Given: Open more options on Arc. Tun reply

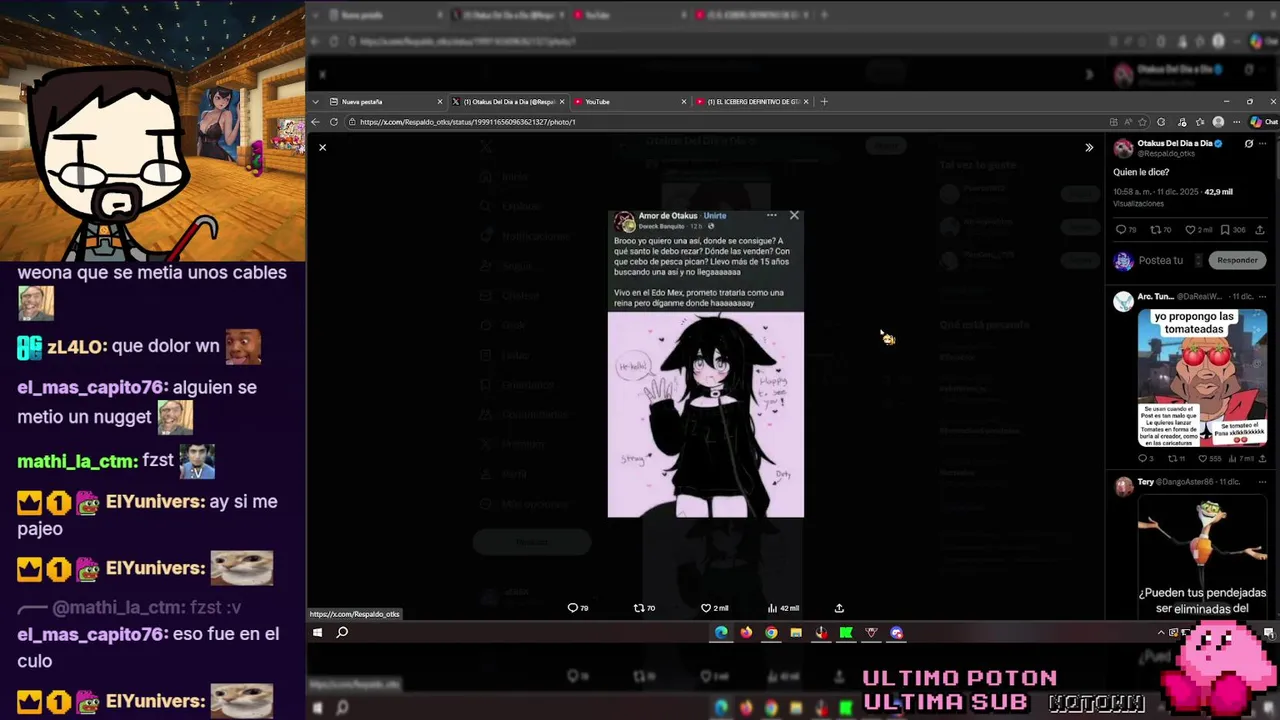Looking at the screenshot, I should click(1263, 297).
